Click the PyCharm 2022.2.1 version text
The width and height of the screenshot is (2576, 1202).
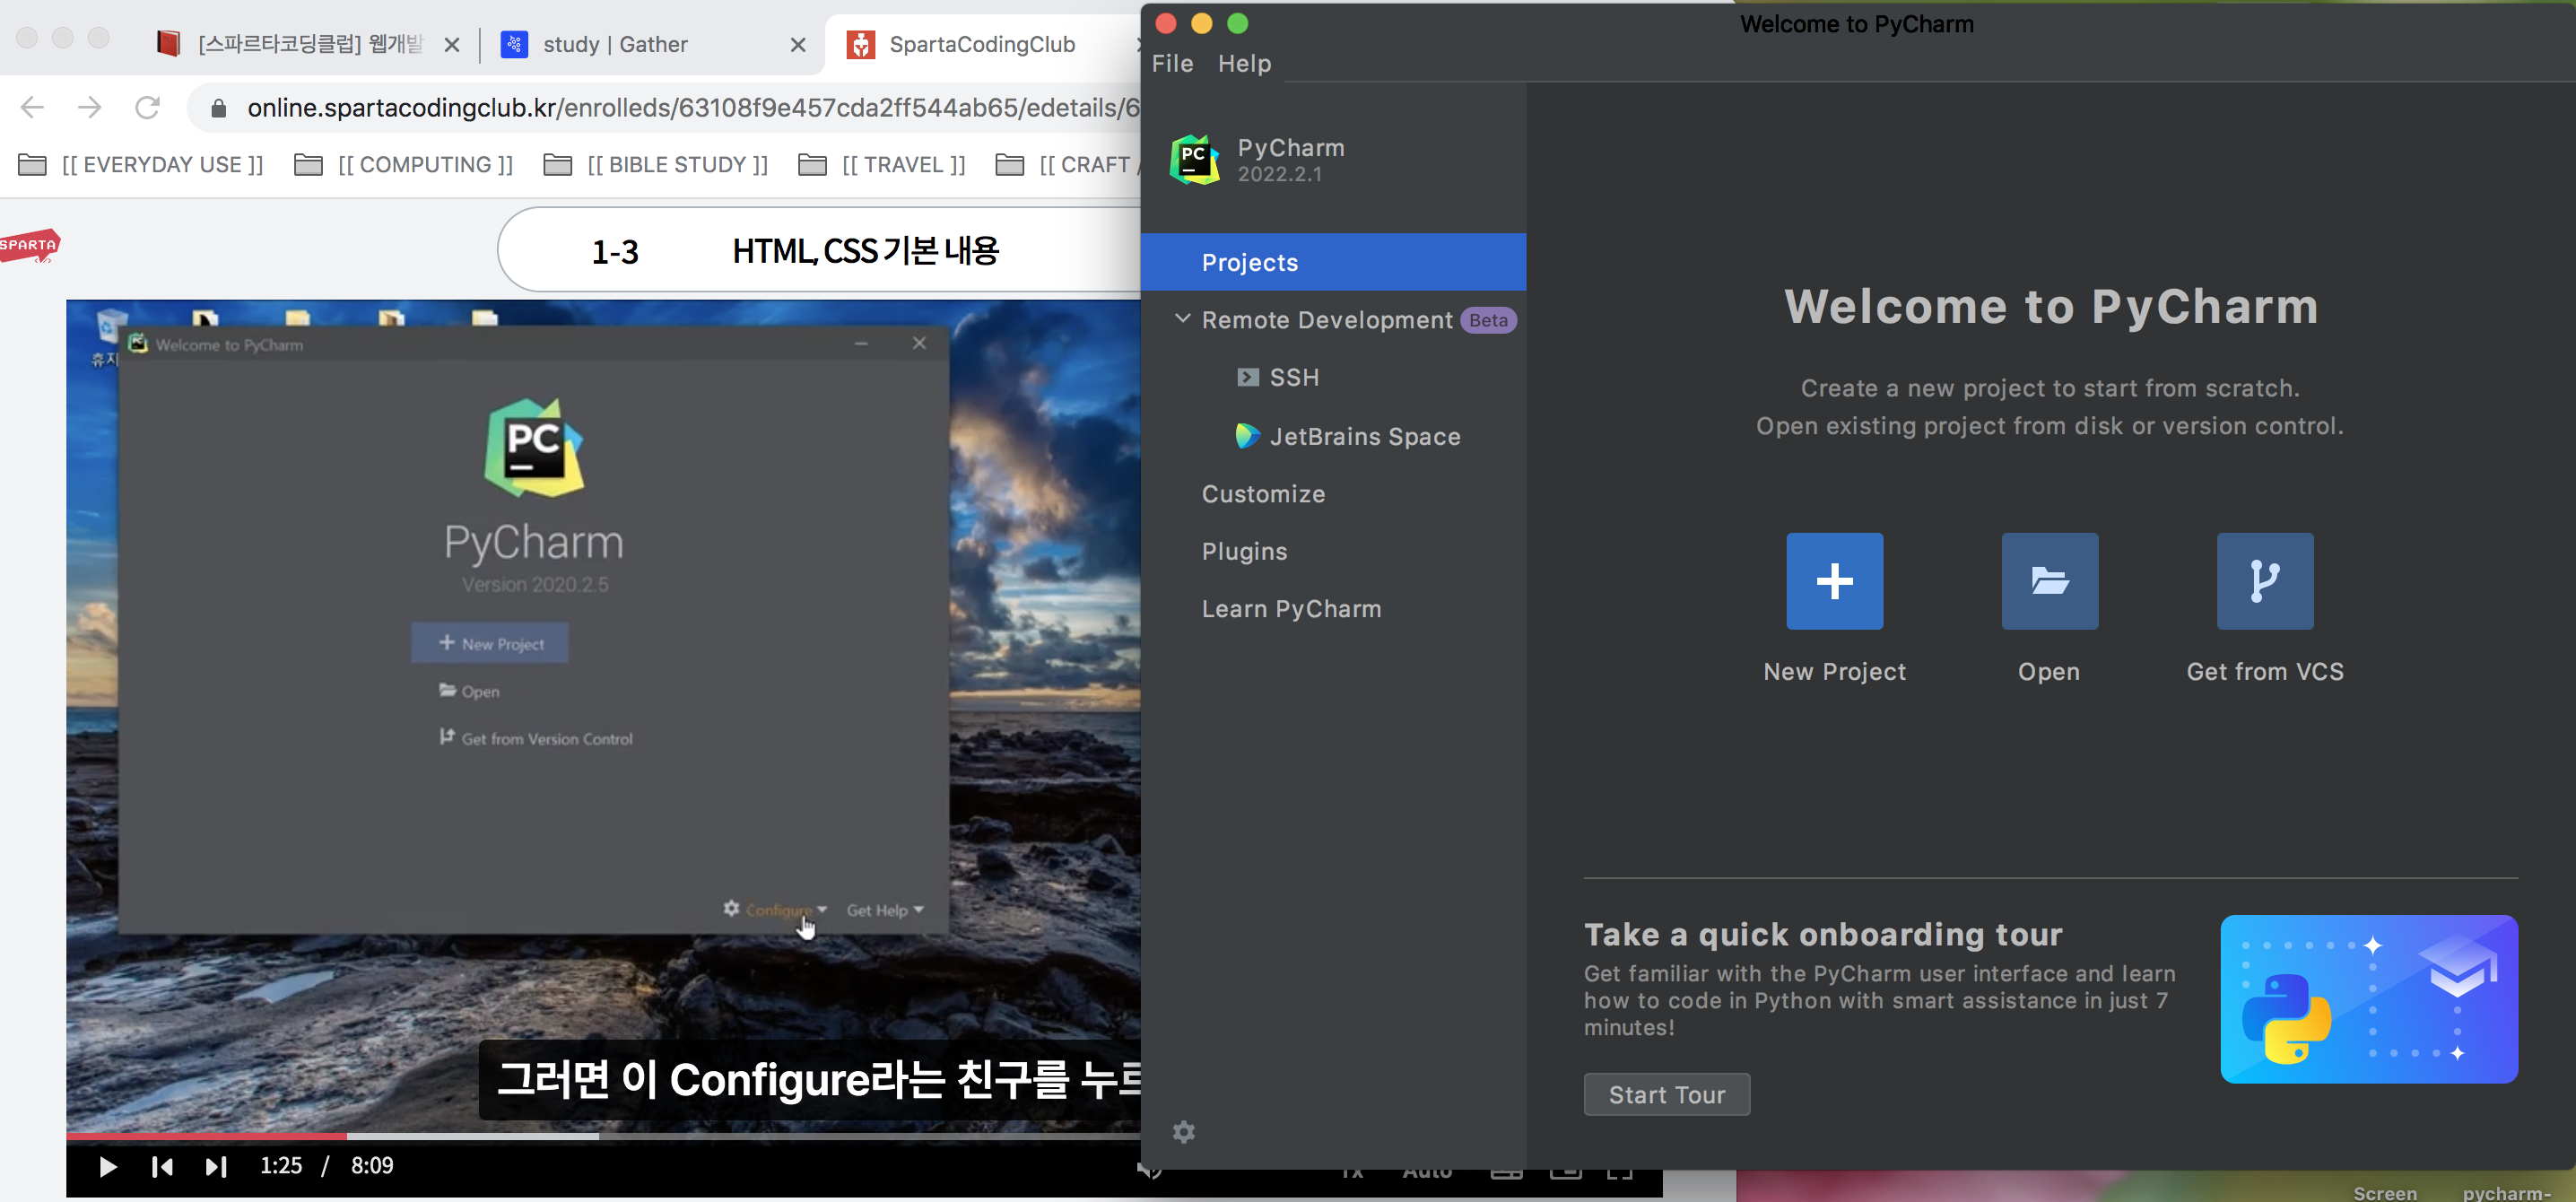1279,174
